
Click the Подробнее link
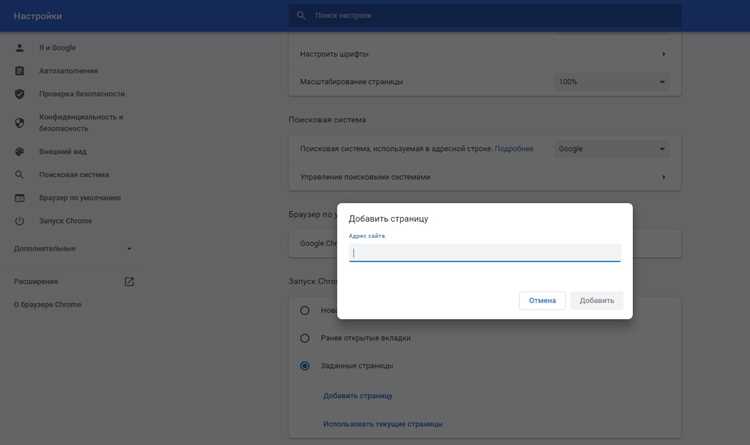[514, 149]
